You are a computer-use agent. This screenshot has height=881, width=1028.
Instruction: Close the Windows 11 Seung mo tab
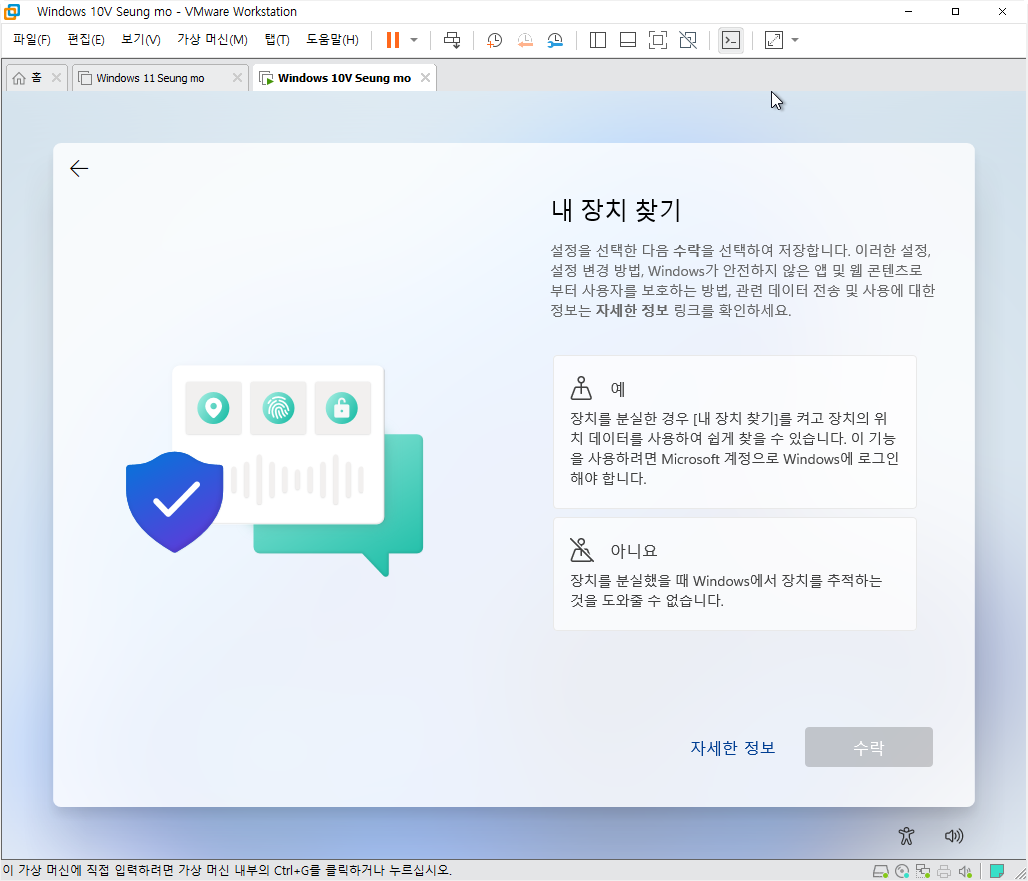click(x=237, y=78)
